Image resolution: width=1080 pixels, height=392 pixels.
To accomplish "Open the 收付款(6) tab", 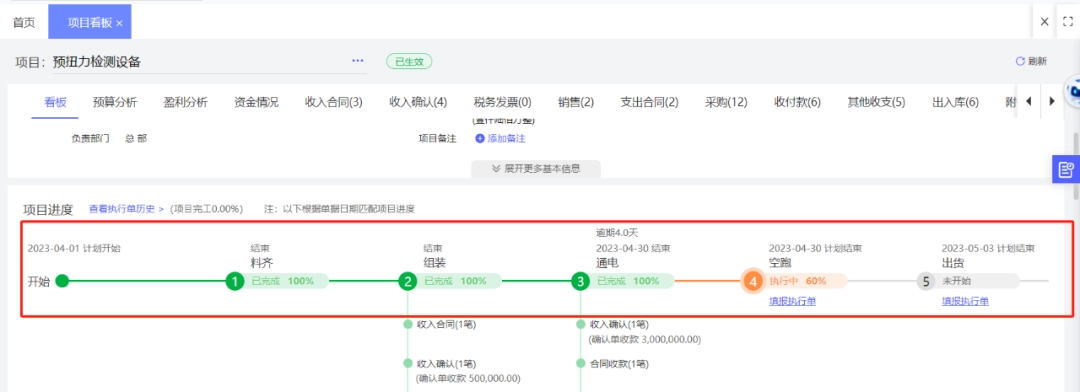I will coord(798,102).
